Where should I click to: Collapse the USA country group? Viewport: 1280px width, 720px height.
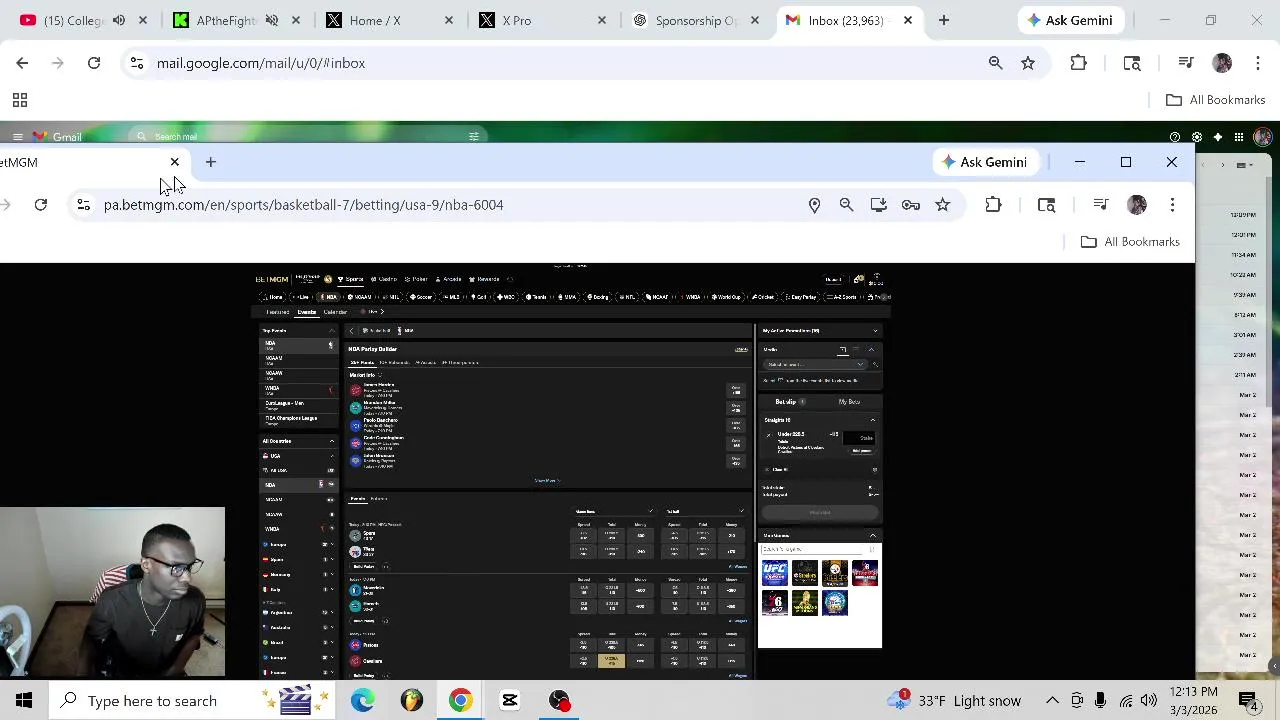click(332, 456)
